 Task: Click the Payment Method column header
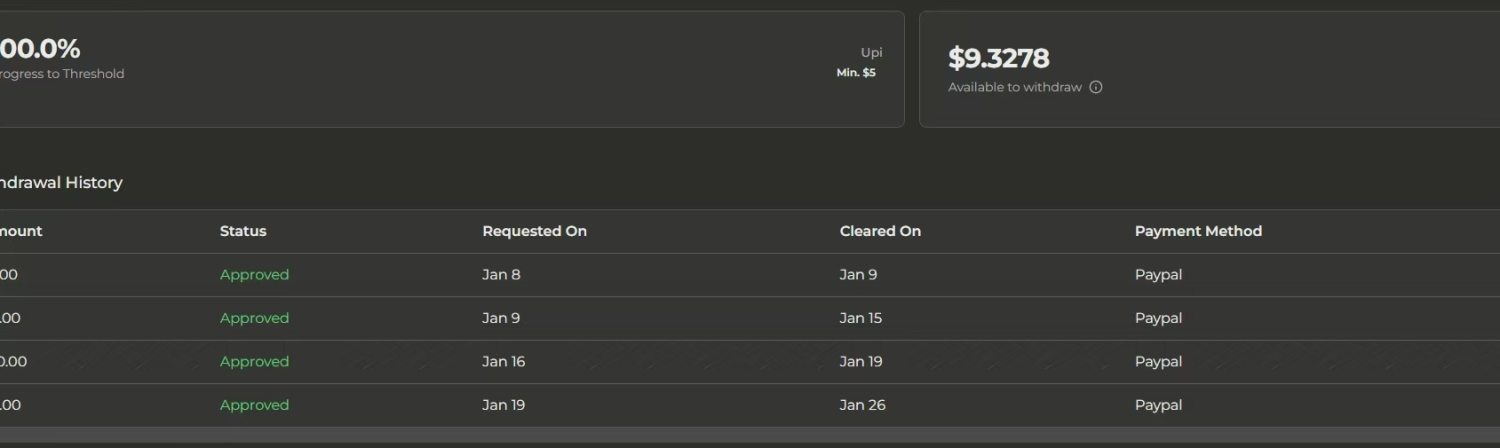click(1198, 231)
